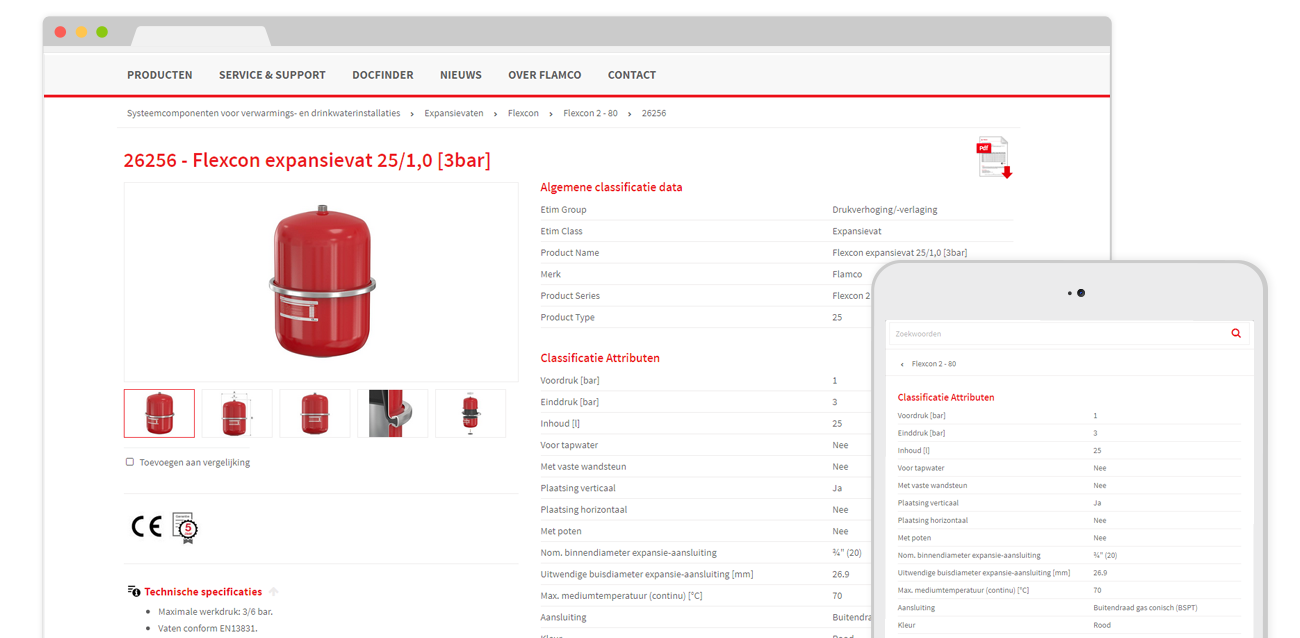Open the OVER FLAMCO menu

(x=545, y=74)
